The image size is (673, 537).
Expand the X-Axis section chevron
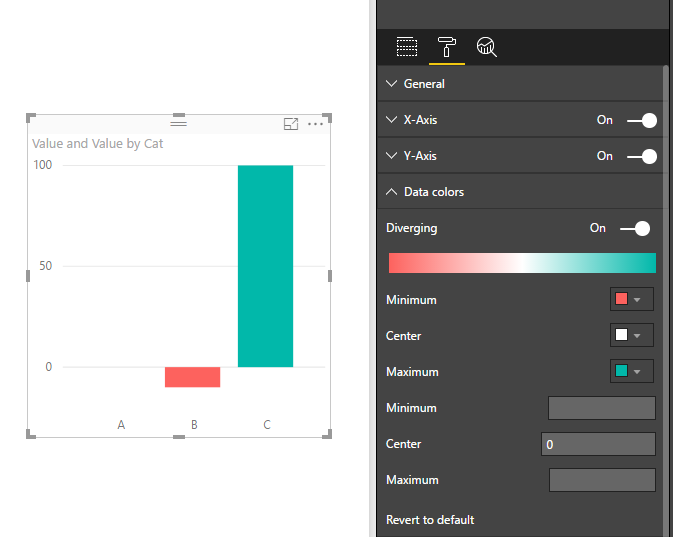391,119
